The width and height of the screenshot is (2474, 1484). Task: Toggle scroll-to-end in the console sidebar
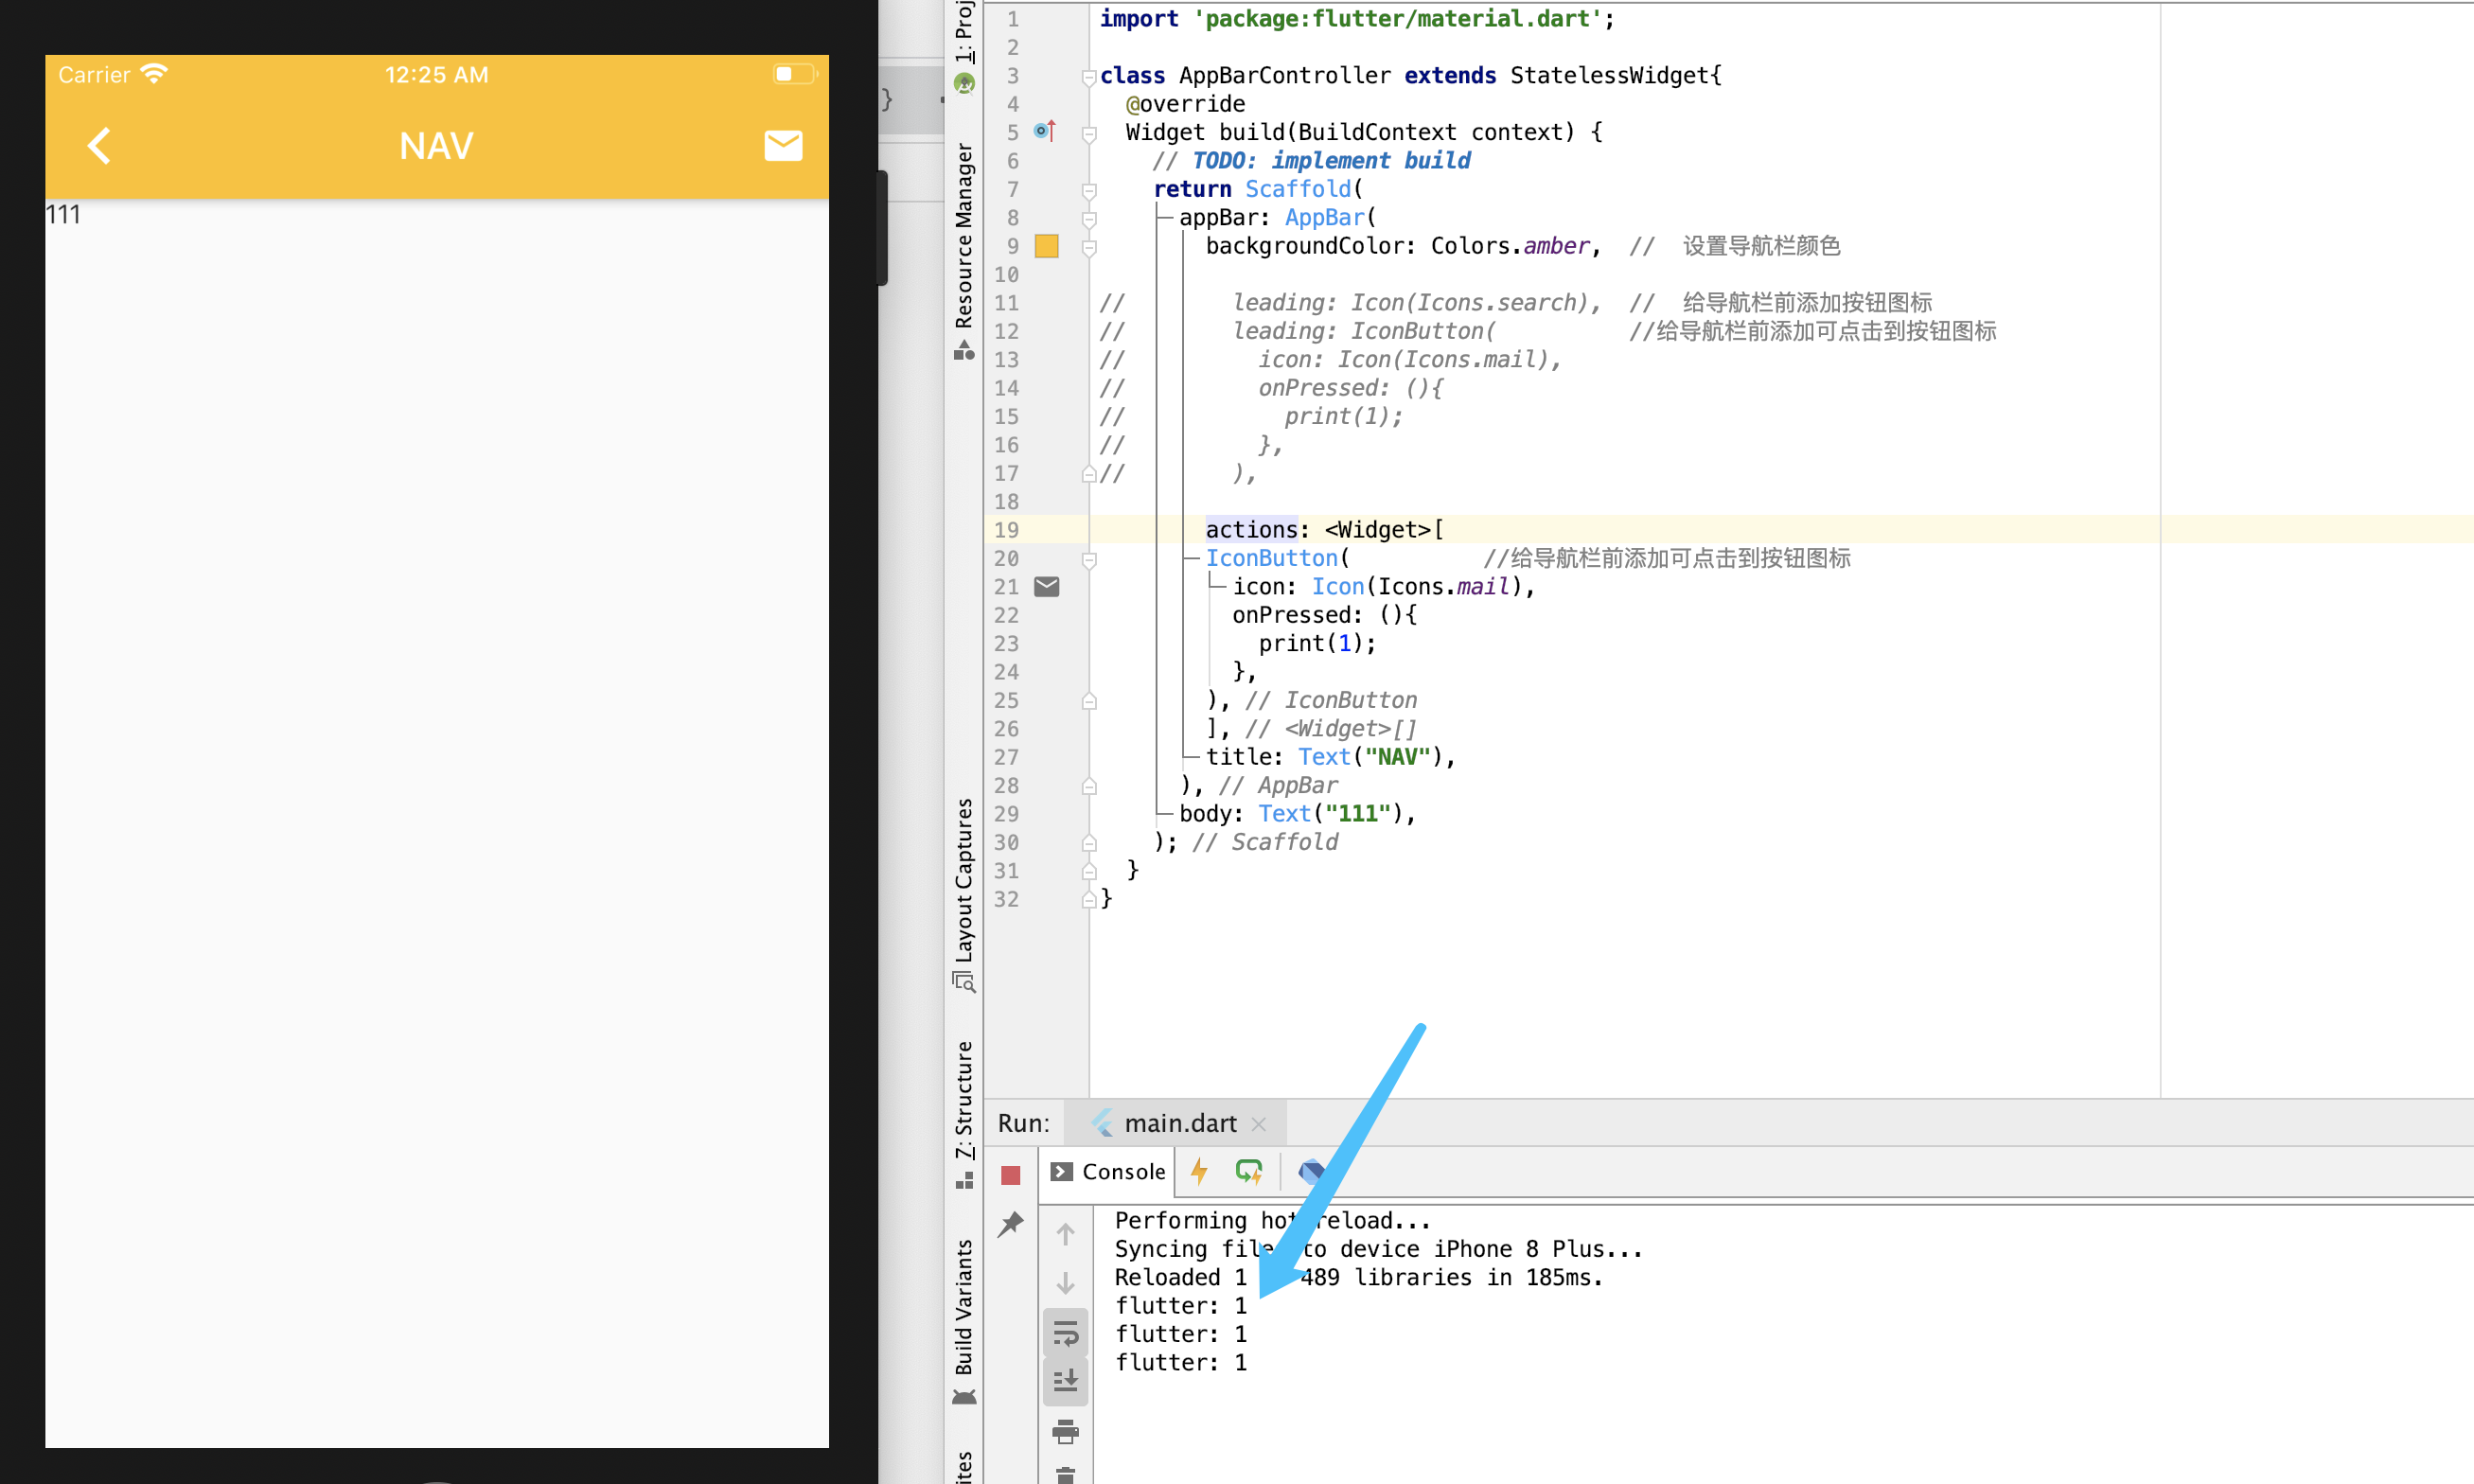[x=1066, y=1382]
